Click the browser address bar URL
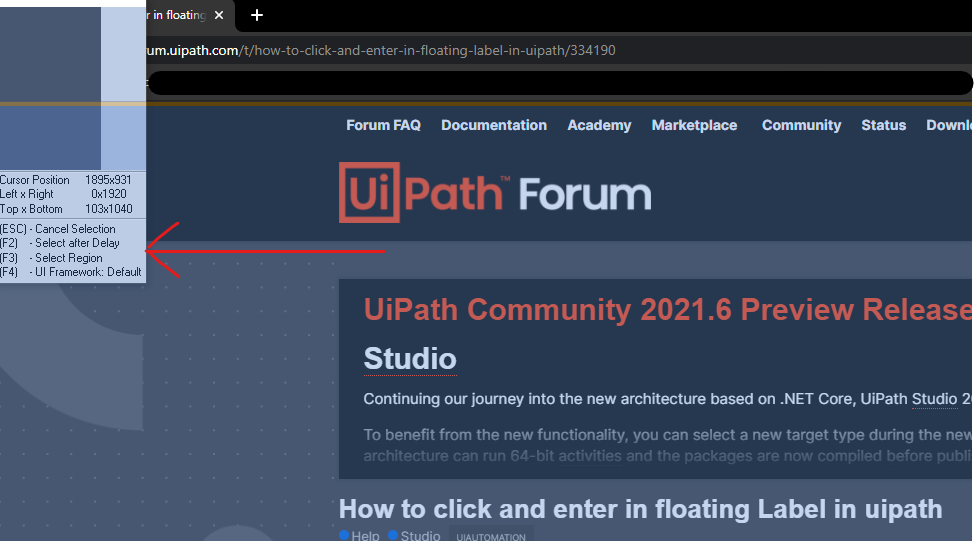 (x=381, y=50)
